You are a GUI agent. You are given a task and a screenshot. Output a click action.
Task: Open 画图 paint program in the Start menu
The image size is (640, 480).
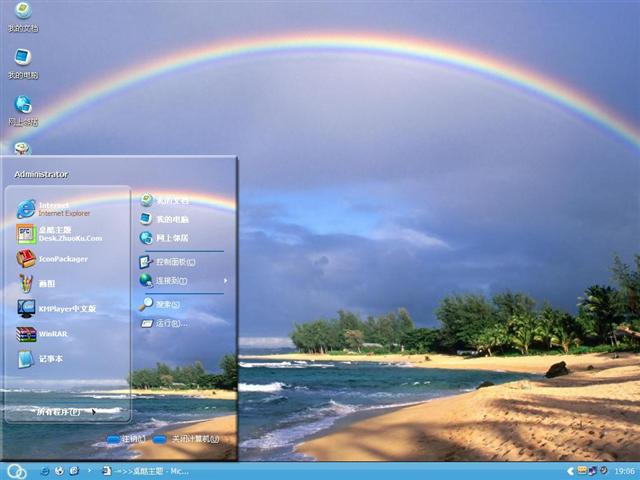(x=36, y=283)
